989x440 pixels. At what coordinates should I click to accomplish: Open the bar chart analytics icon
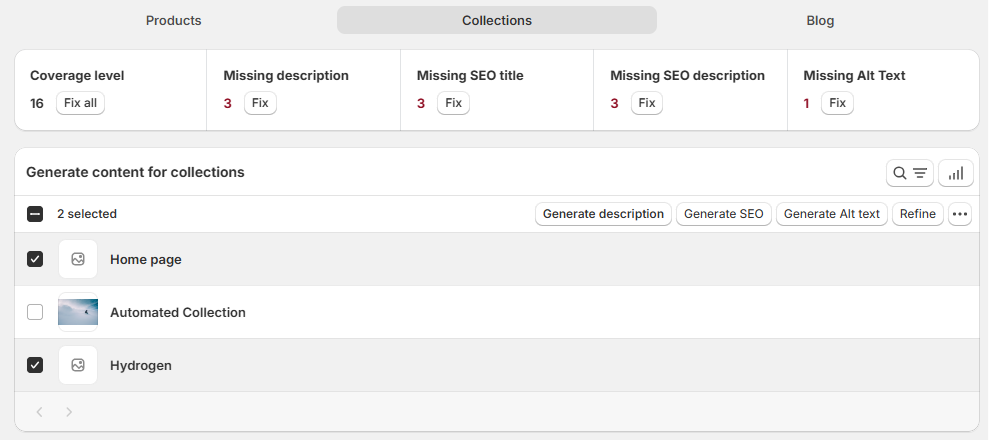956,173
